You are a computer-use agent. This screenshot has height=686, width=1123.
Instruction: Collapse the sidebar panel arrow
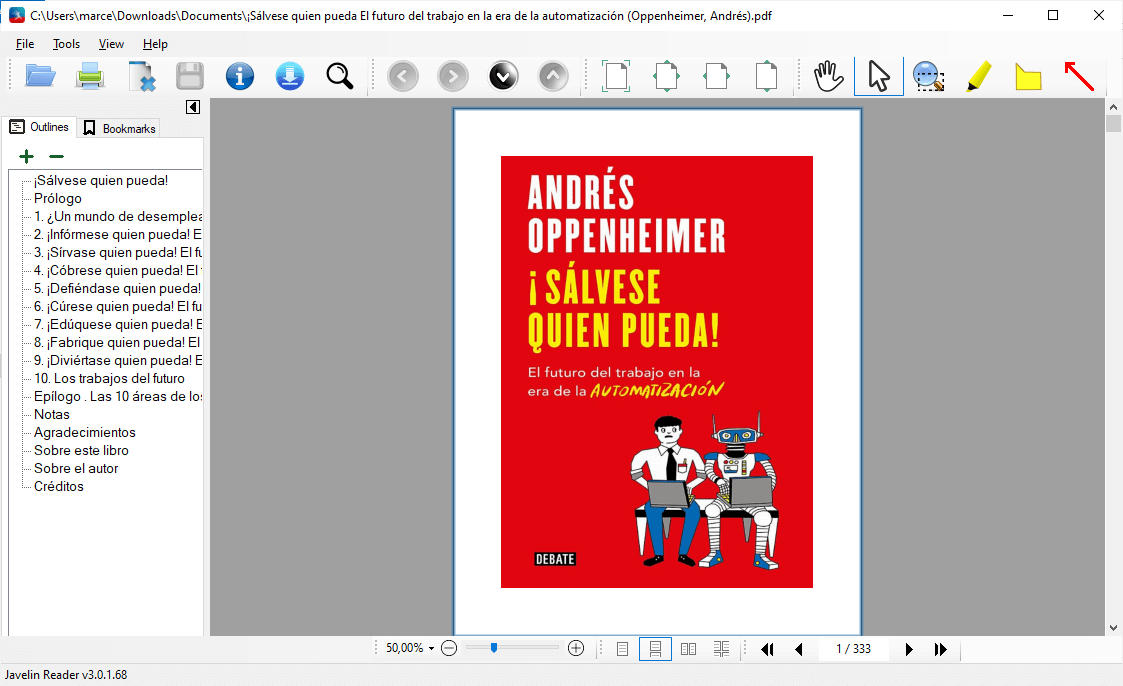(193, 107)
